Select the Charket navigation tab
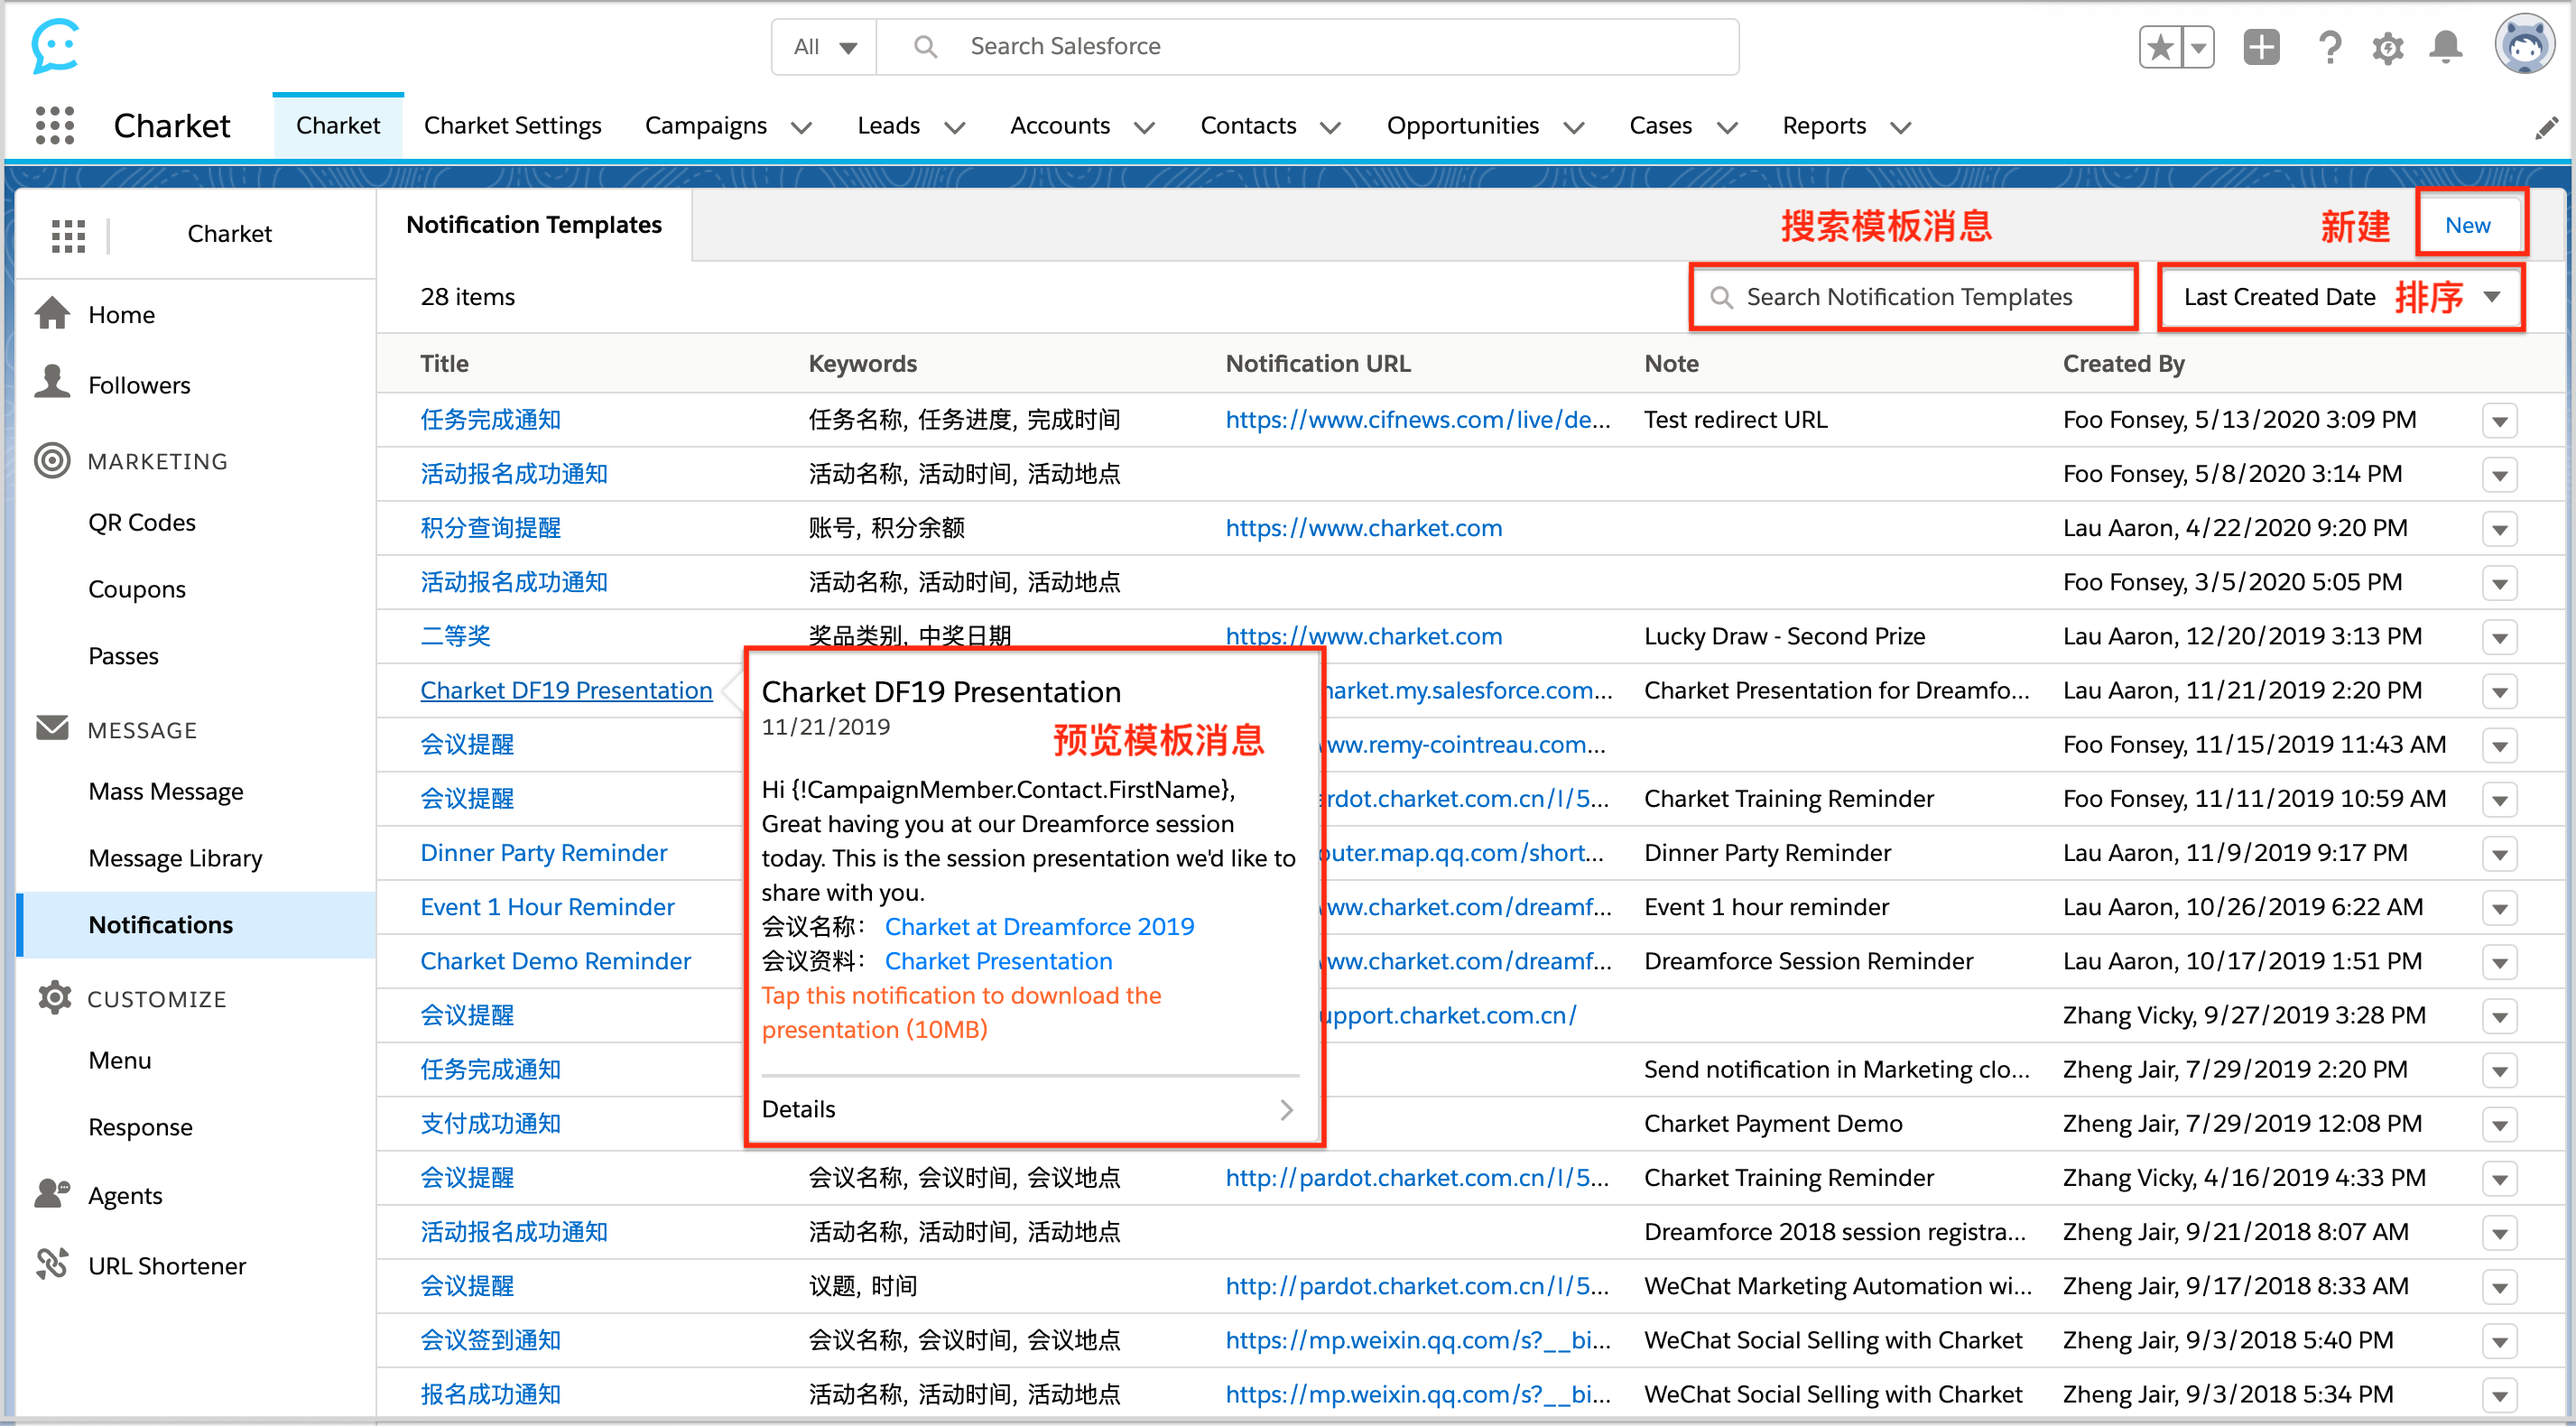2576x1426 pixels. pyautogui.click(x=338, y=126)
